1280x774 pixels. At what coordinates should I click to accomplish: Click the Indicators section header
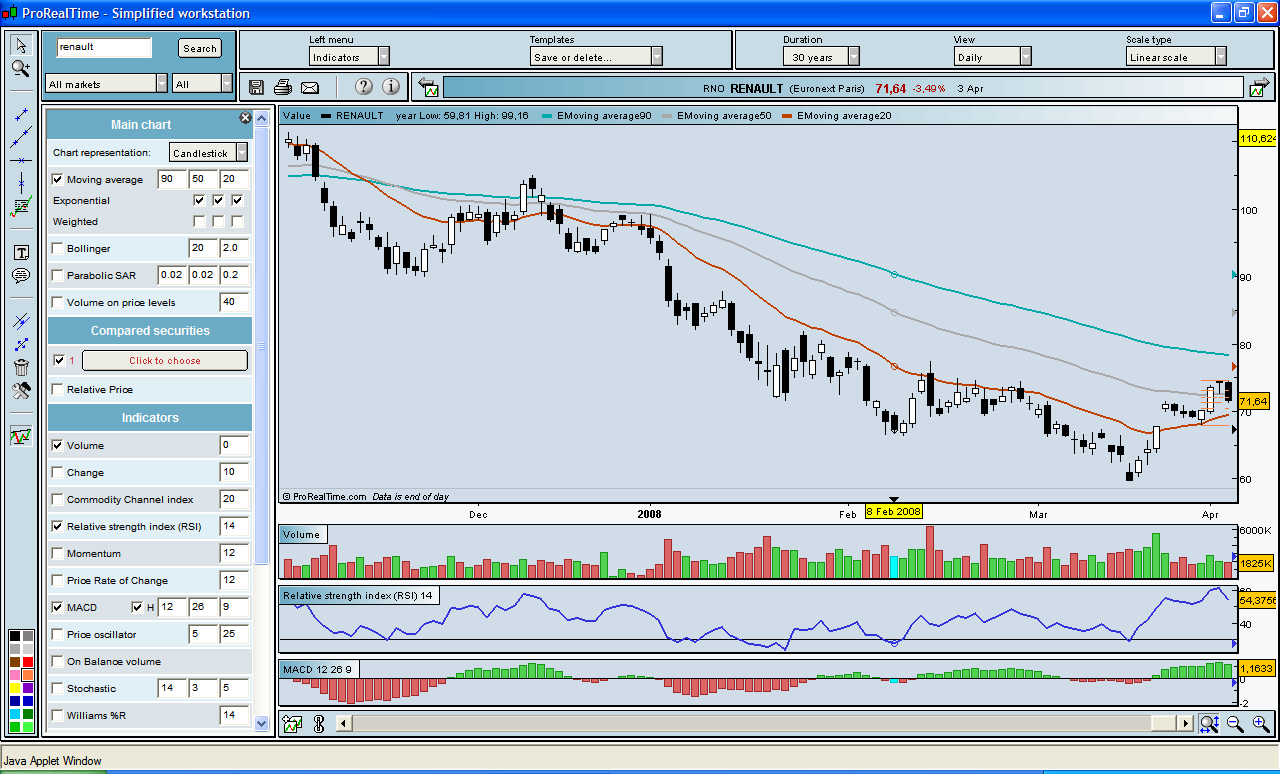coord(150,417)
